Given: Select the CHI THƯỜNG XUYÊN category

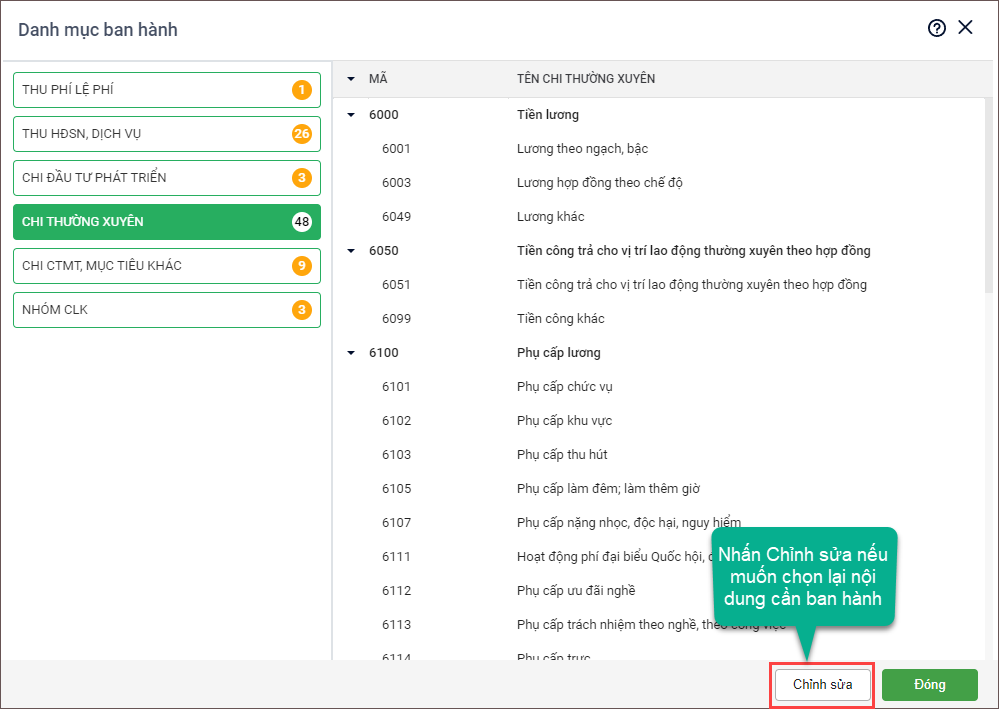Looking at the screenshot, I should [166, 222].
